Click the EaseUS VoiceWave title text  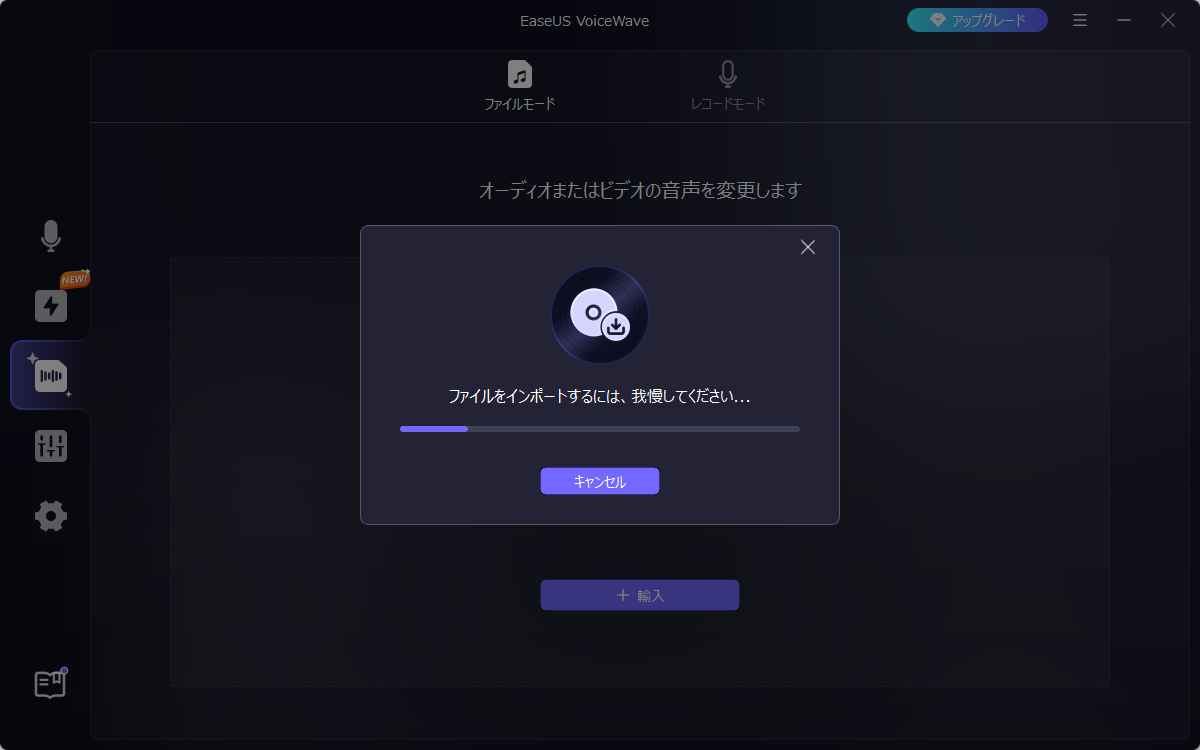tap(584, 19)
